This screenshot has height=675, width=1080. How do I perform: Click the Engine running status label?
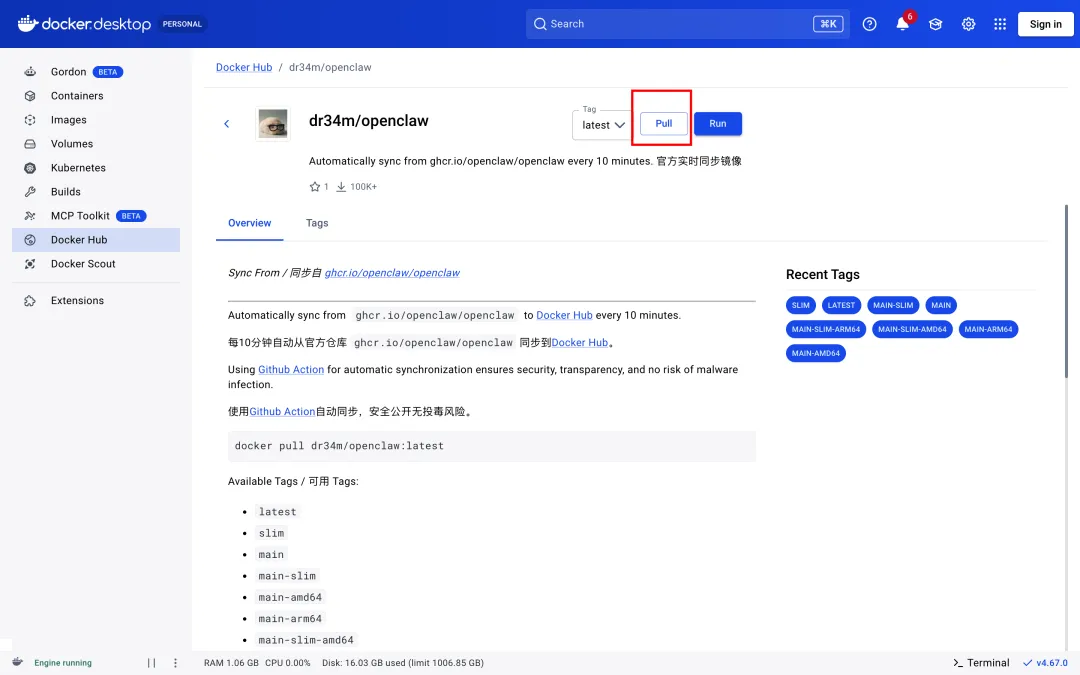(63, 663)
